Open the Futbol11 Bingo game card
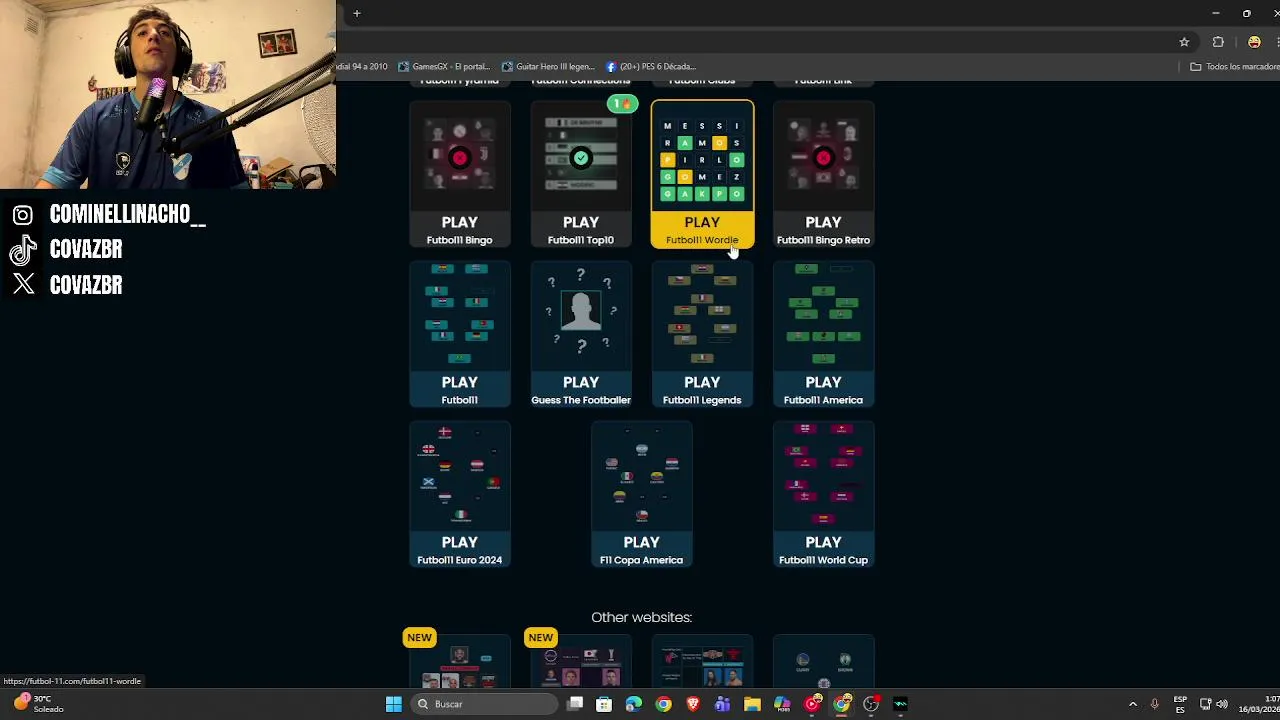The width and height of the screenshot is (1280, 720). [x=459, y=174]
